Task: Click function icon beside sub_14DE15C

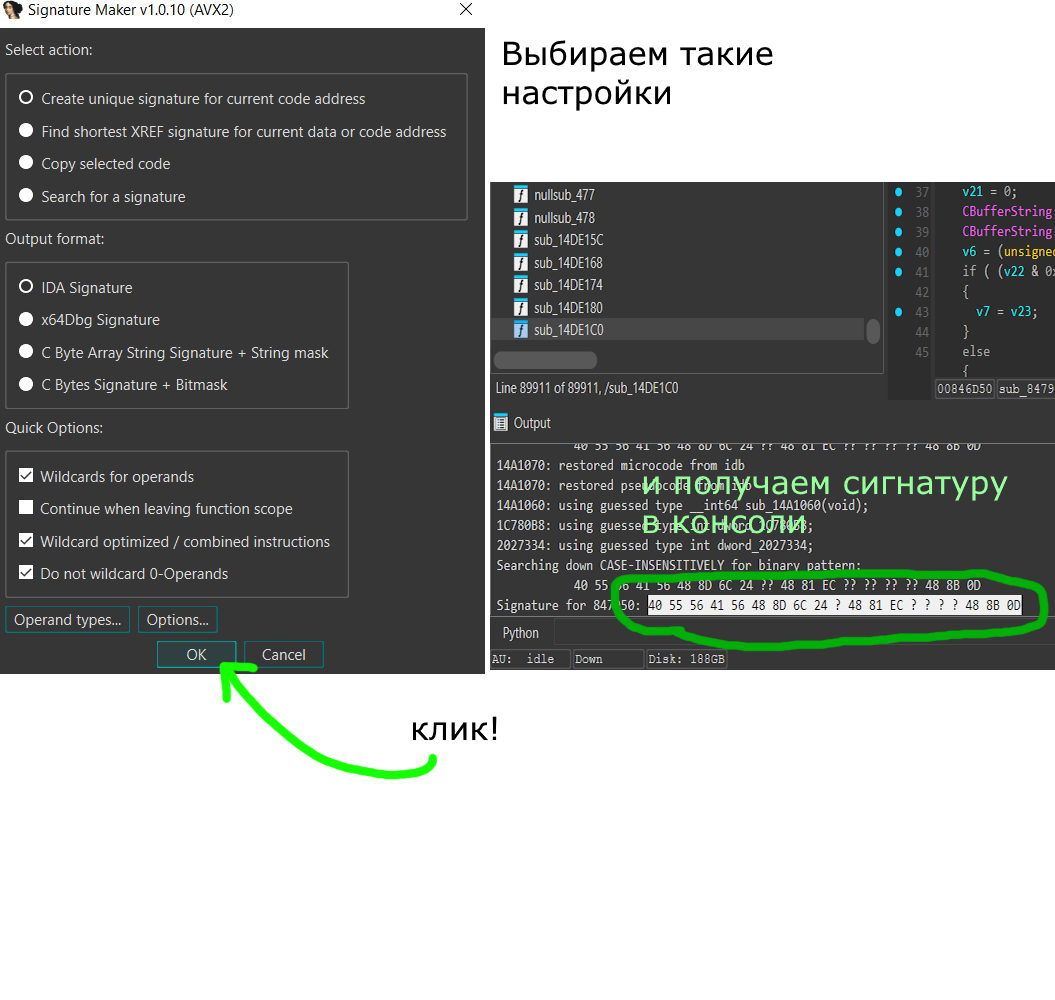Action: pos(520,240)
